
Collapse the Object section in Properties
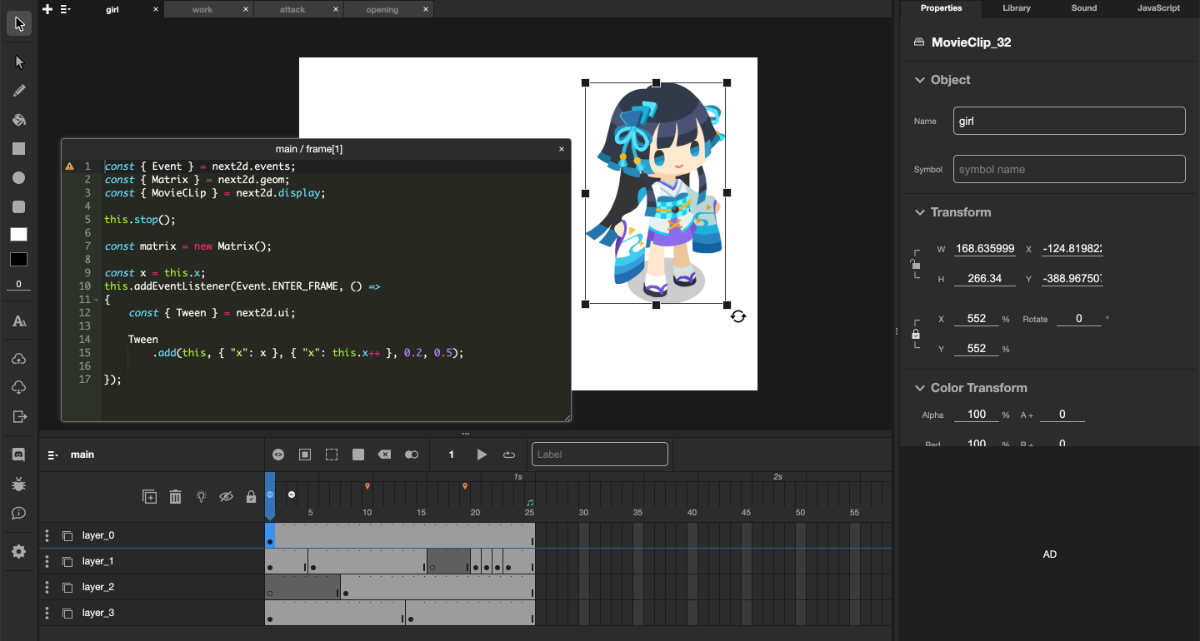pyautogui.click(x=920, y=79)
